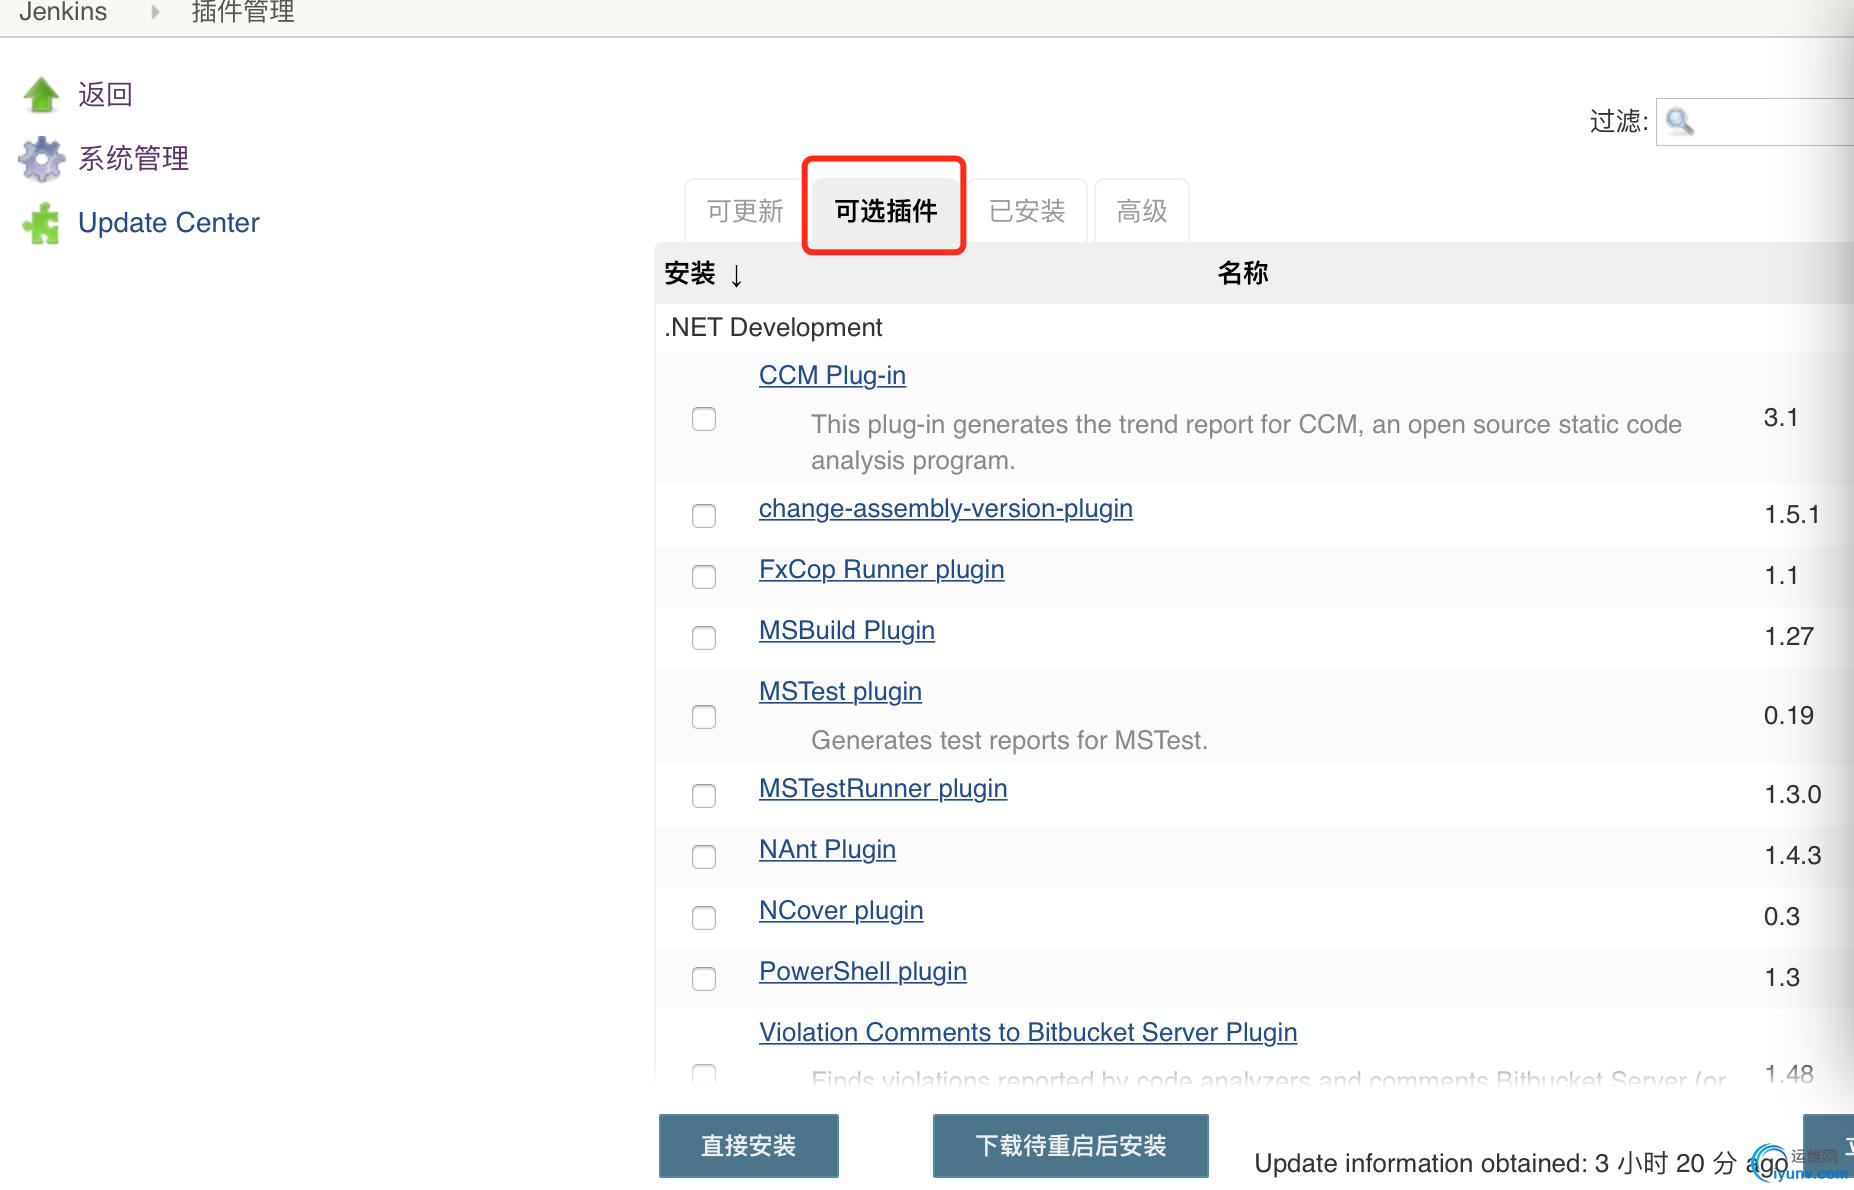The height and width of the screenshot is (1190, 1854).
Task: Switch to the 可更新 tab
Action: point(745,211)
